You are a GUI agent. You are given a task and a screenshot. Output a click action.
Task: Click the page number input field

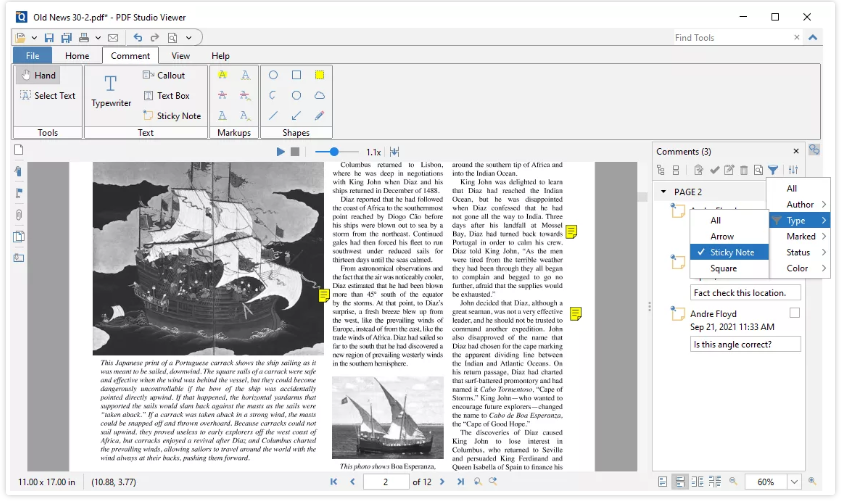point(386,483)
